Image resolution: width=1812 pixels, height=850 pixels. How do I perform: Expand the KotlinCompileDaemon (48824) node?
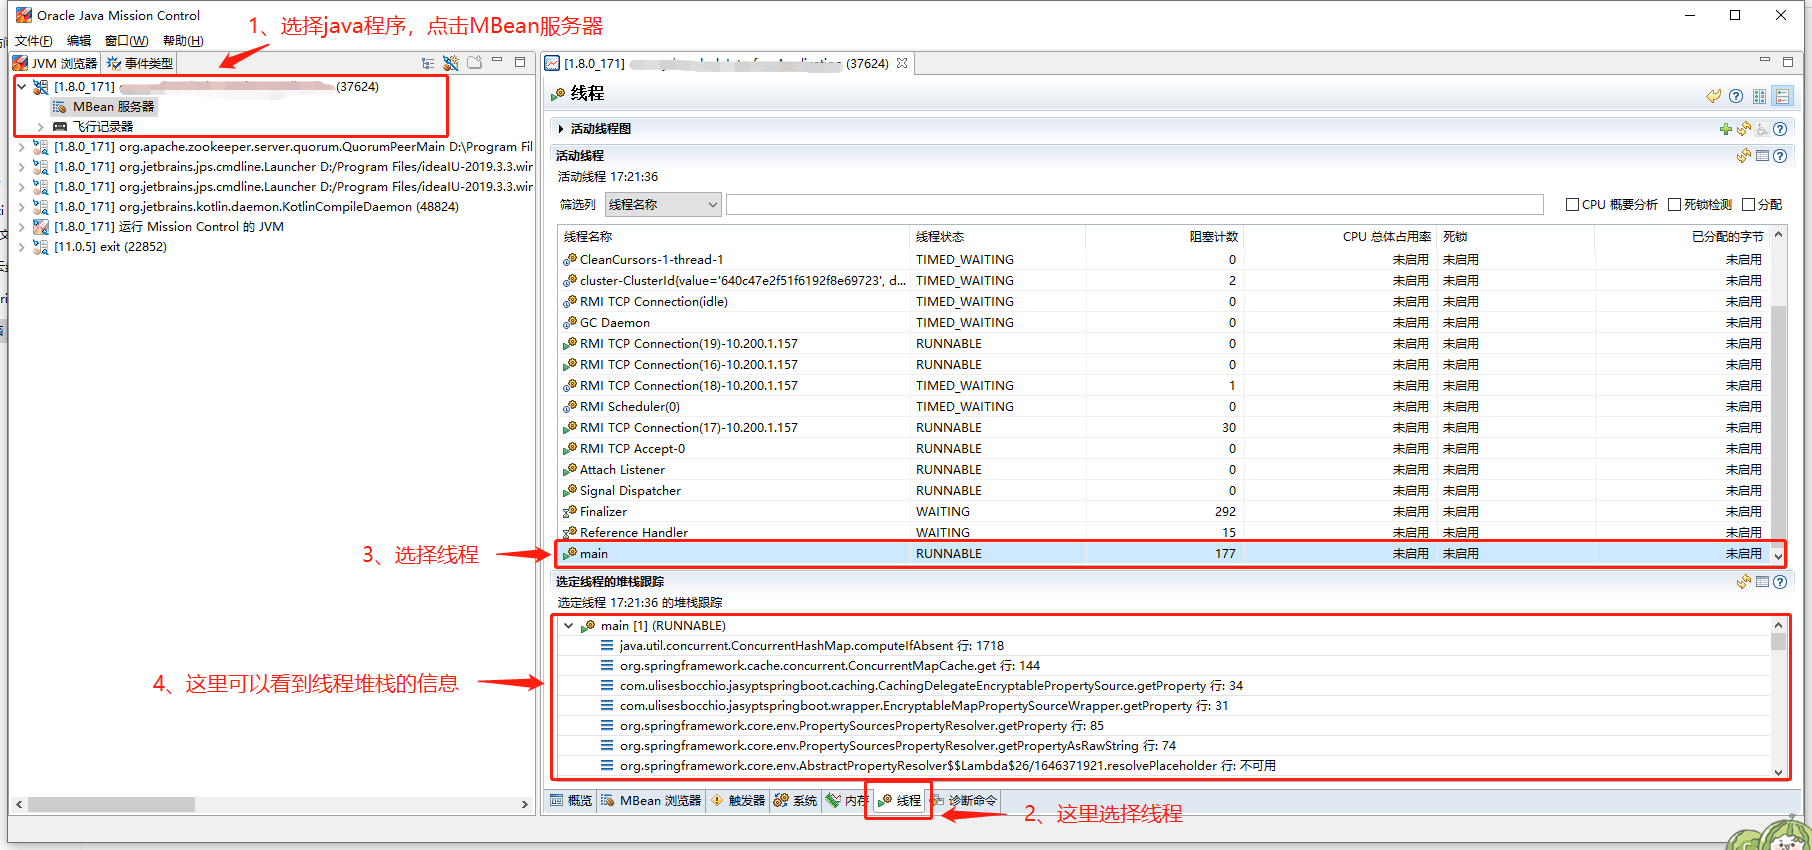coord(22,207)
